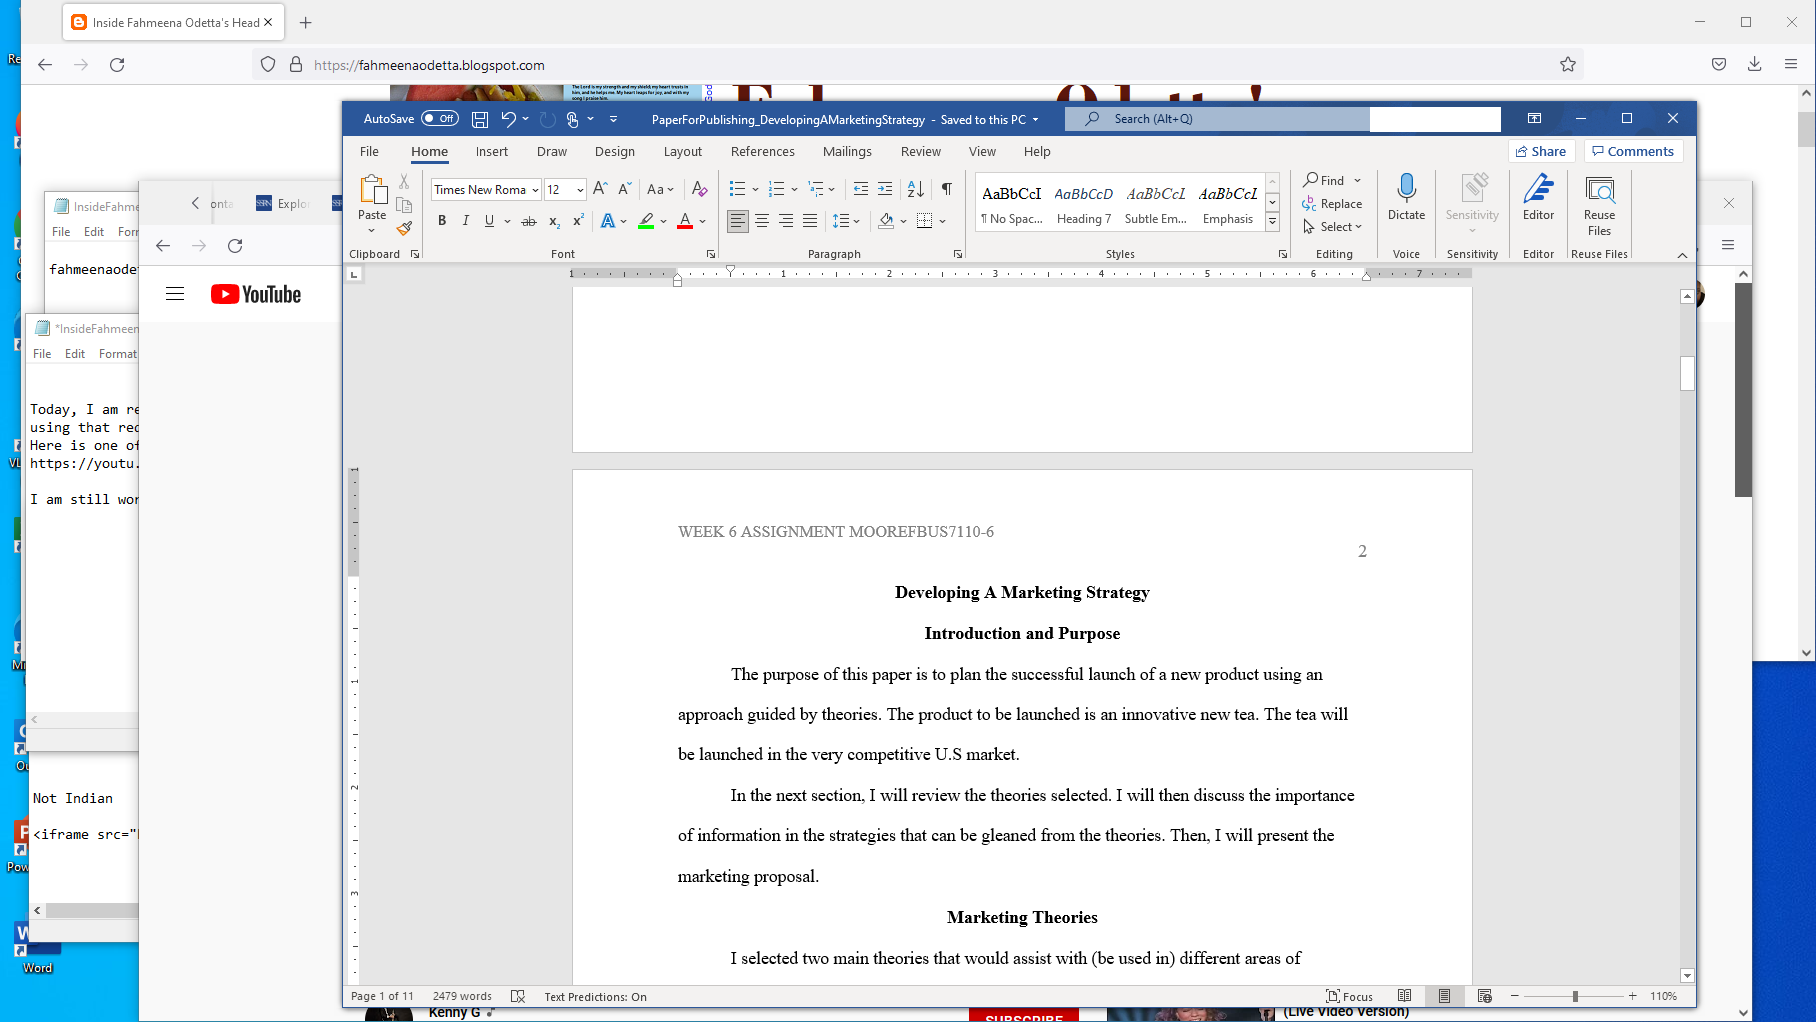Clear all formatting with the eraser A icon
Image resolution: width=1816 pixels, height=1022 pixels.
(700, 189)
